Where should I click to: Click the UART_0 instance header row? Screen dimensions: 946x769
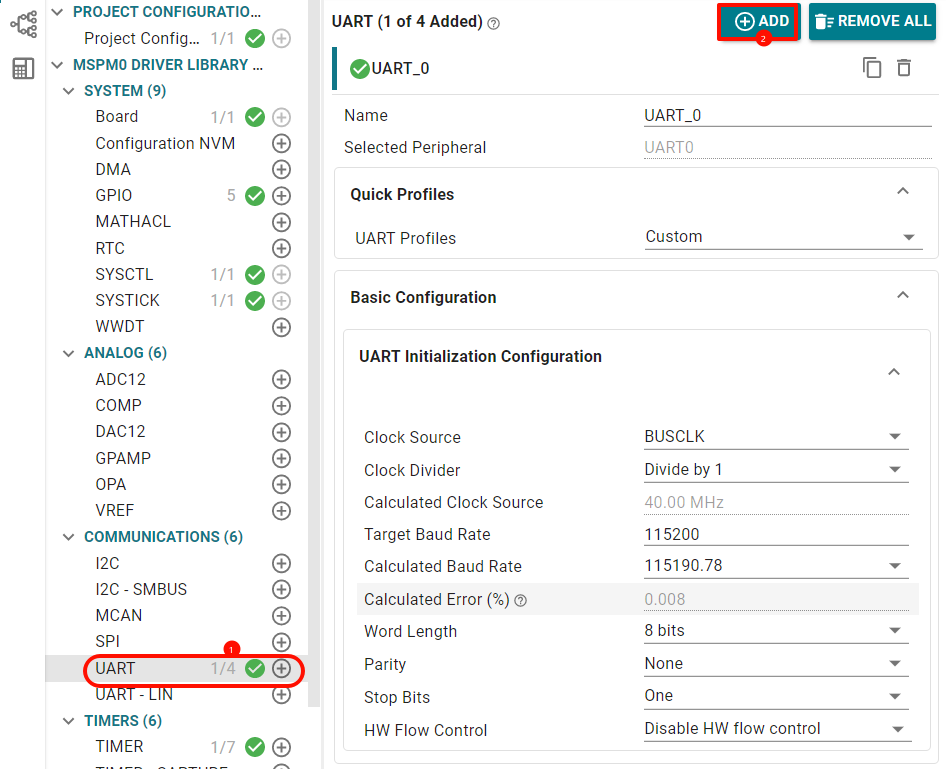[635, 69]
